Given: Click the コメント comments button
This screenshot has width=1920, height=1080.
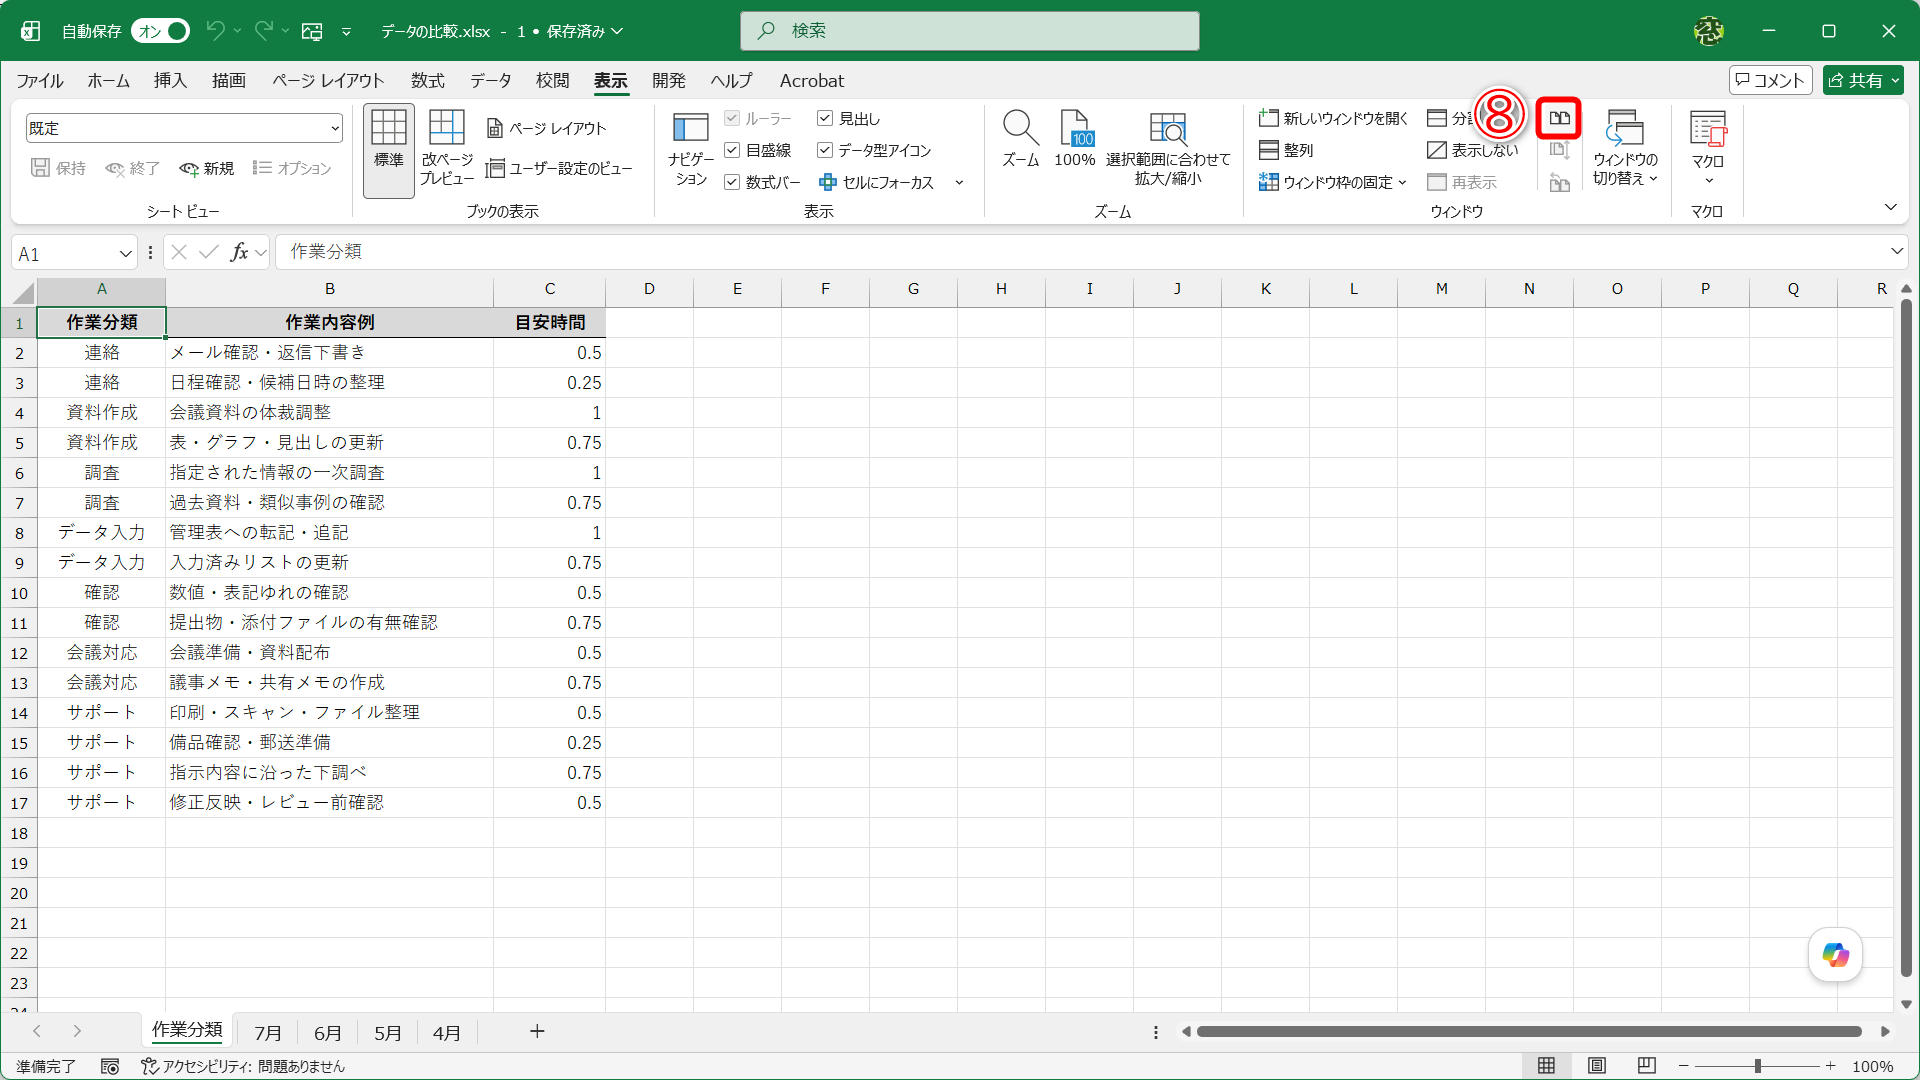Looking at the screenshot, I should (1770, 81).
